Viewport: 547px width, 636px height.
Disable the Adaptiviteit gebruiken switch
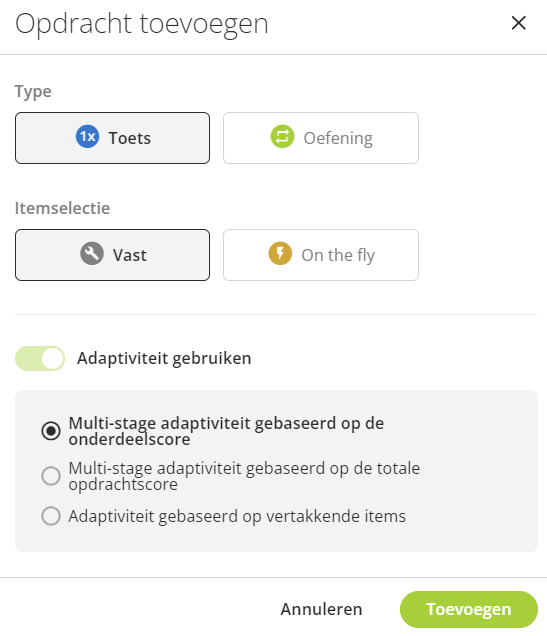coord(40,358)
